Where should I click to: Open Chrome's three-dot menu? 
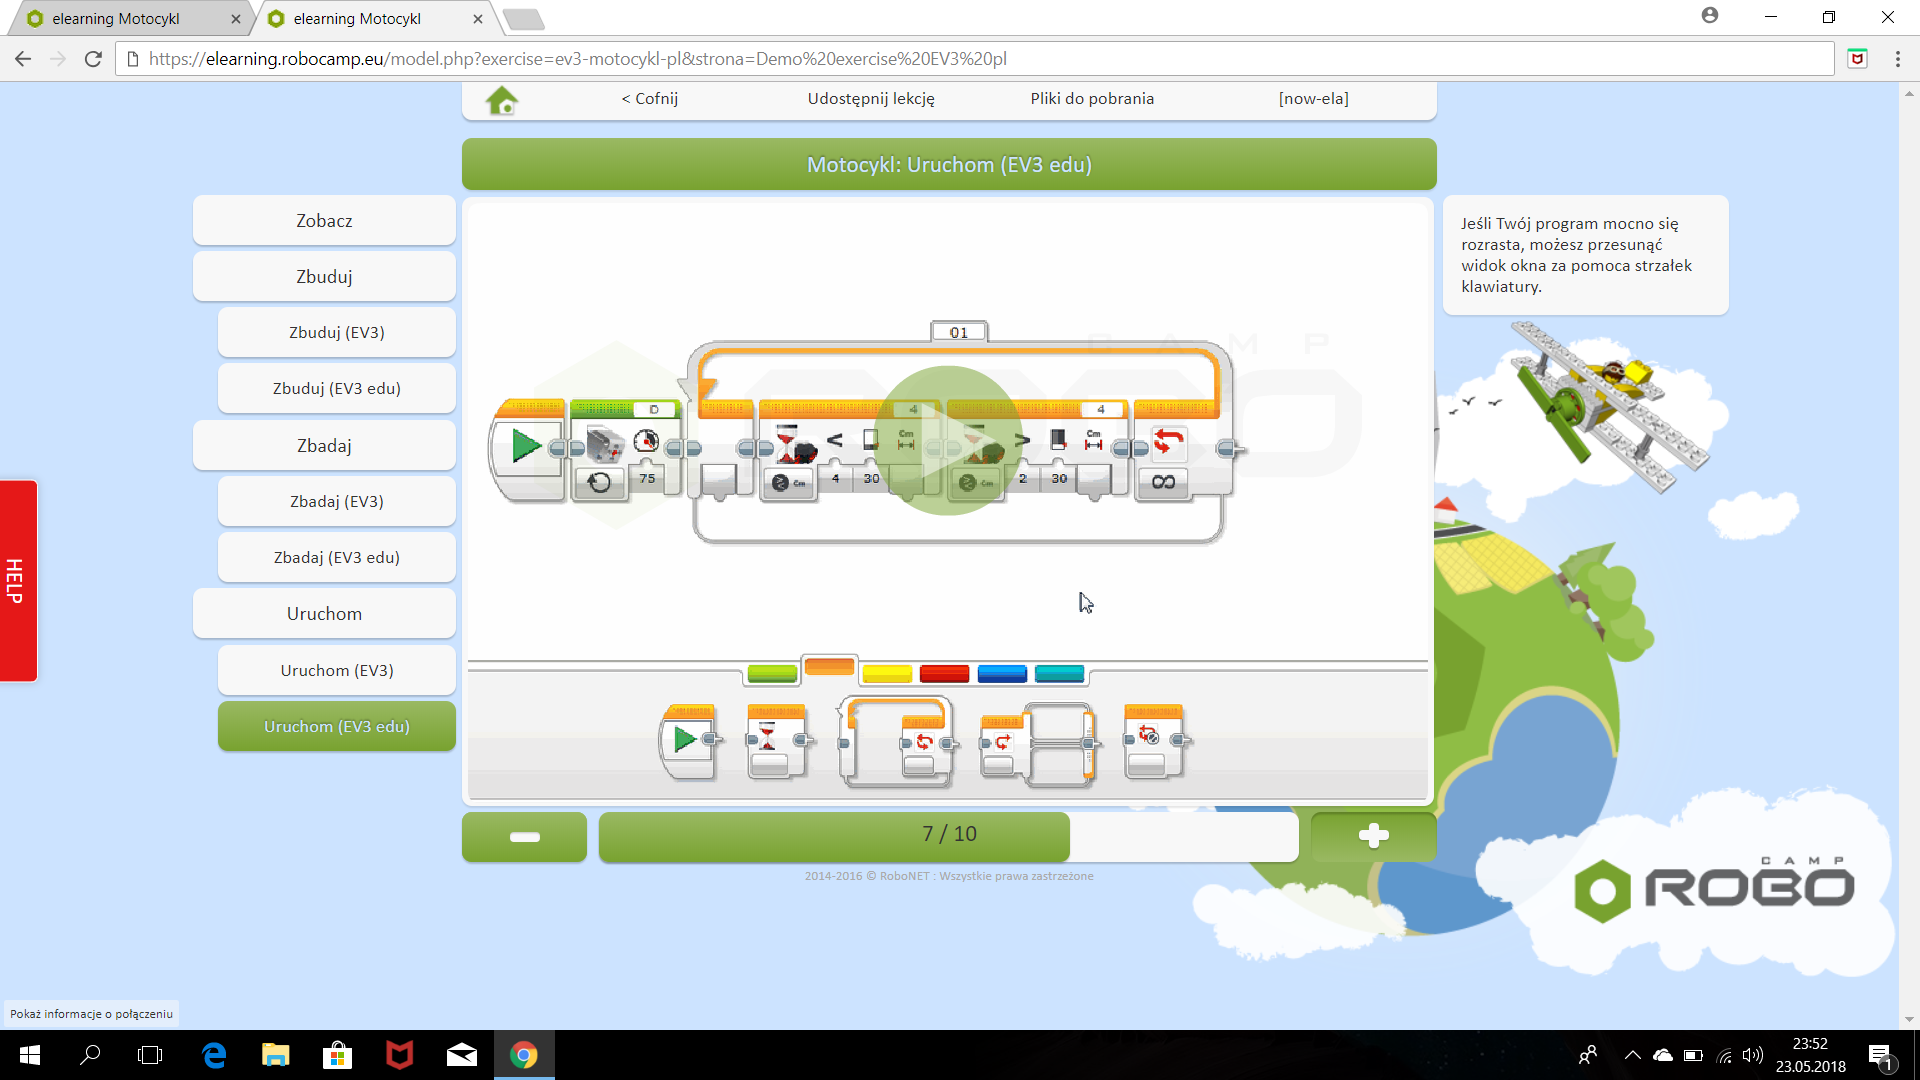tap(1897, 59)
